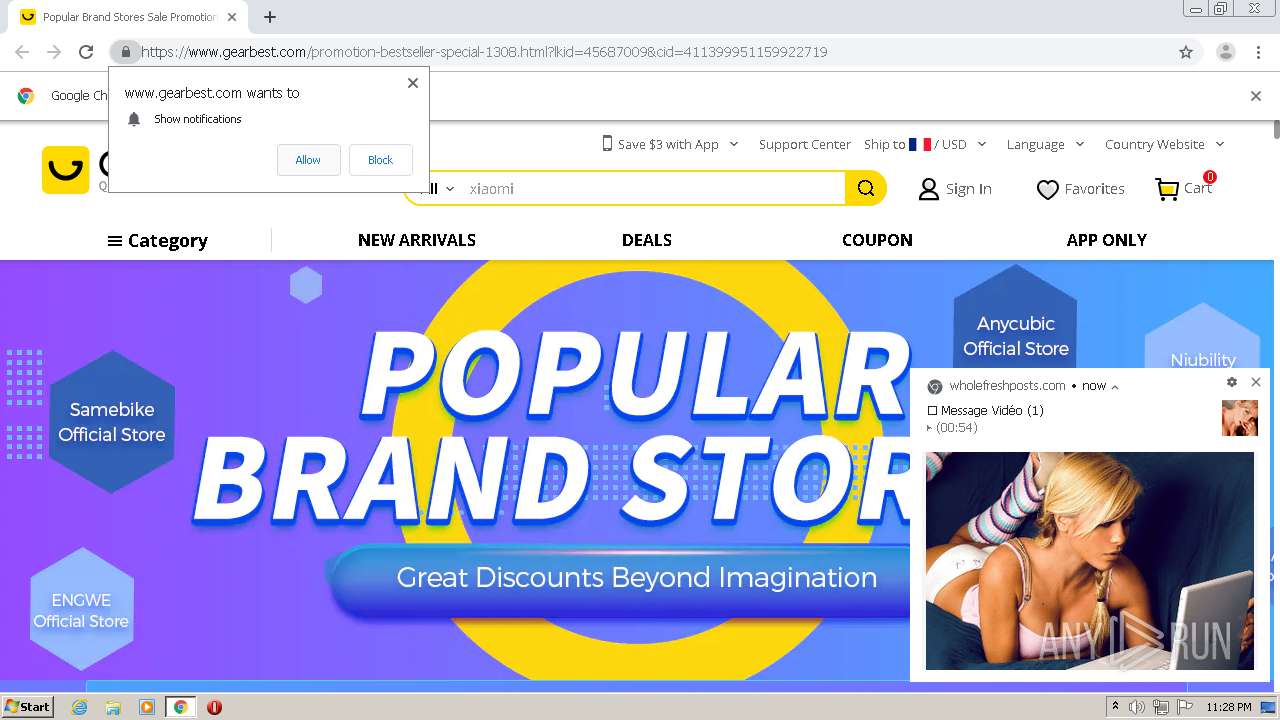
Task: Open APP ONLY offers
Action: point(1107,240)
